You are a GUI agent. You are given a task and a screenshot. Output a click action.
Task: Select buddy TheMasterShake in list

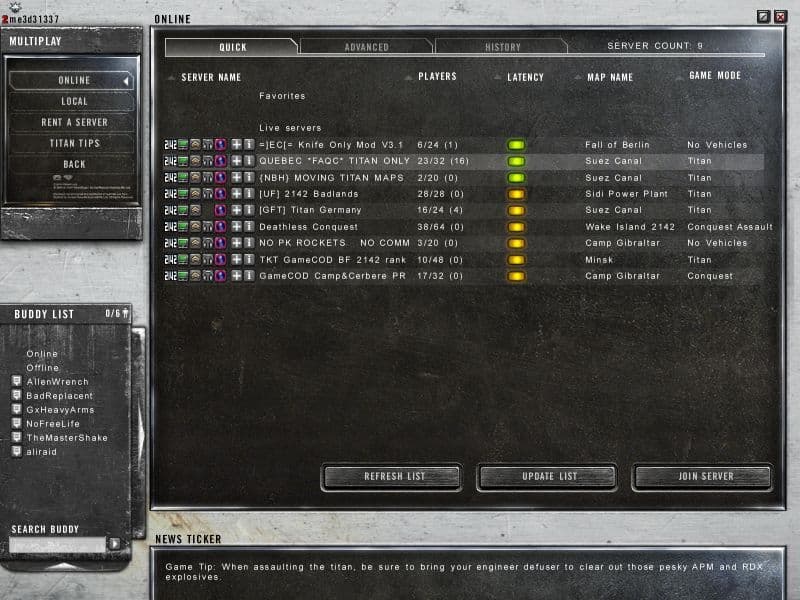coord(67,438)
